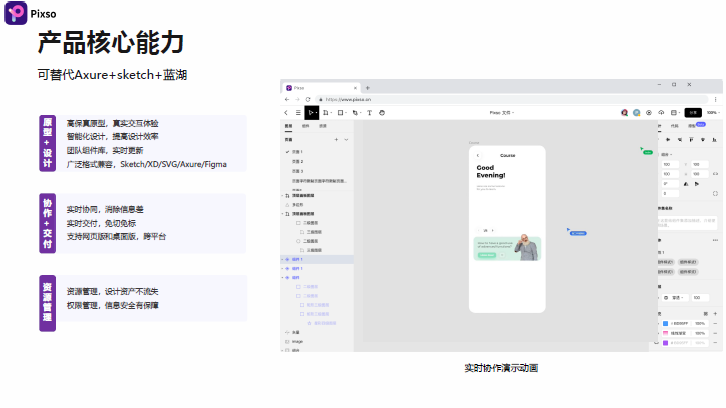Screen dimensions: 726x408
Task: Select the Text tool
Action: tap(369, 113)
